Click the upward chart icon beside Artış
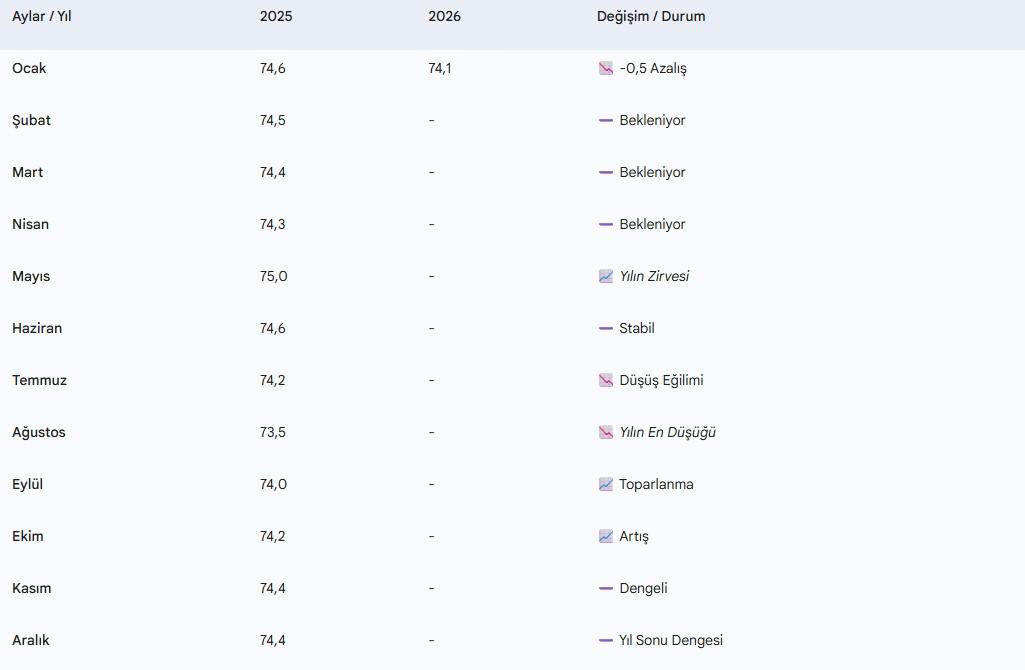1025x670 pixels. pos(605,537)
